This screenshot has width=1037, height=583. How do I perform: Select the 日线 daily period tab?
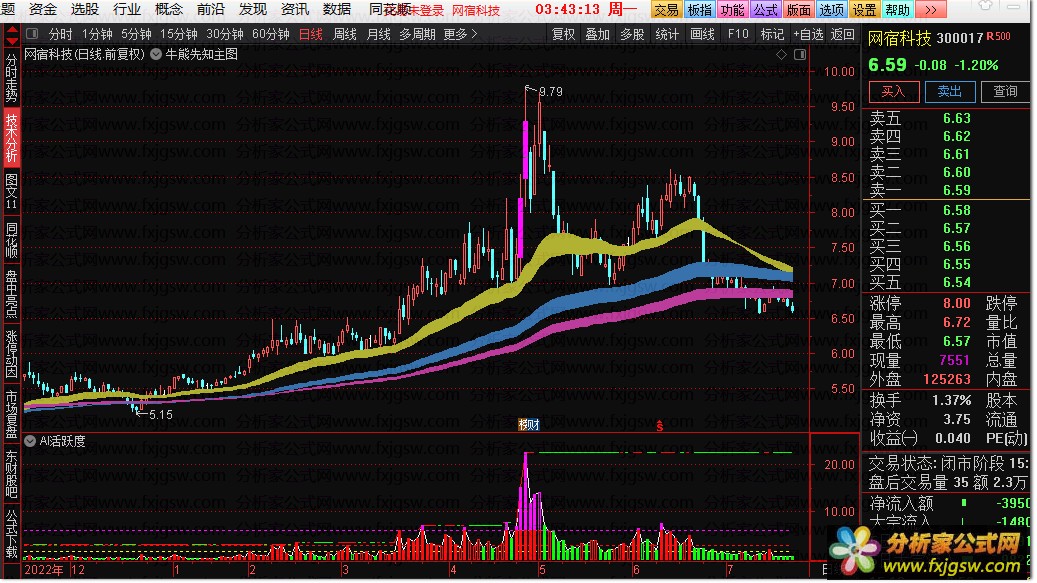click(311, 34)
